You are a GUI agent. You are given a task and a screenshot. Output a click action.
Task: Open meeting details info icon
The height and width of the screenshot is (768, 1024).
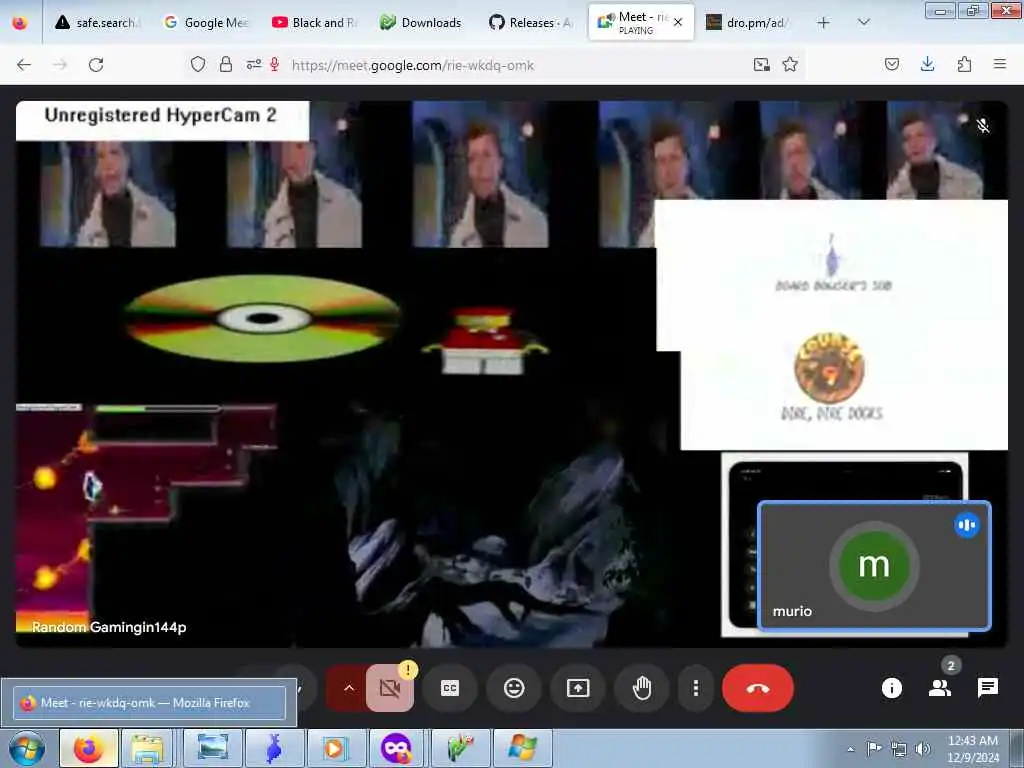891,688
